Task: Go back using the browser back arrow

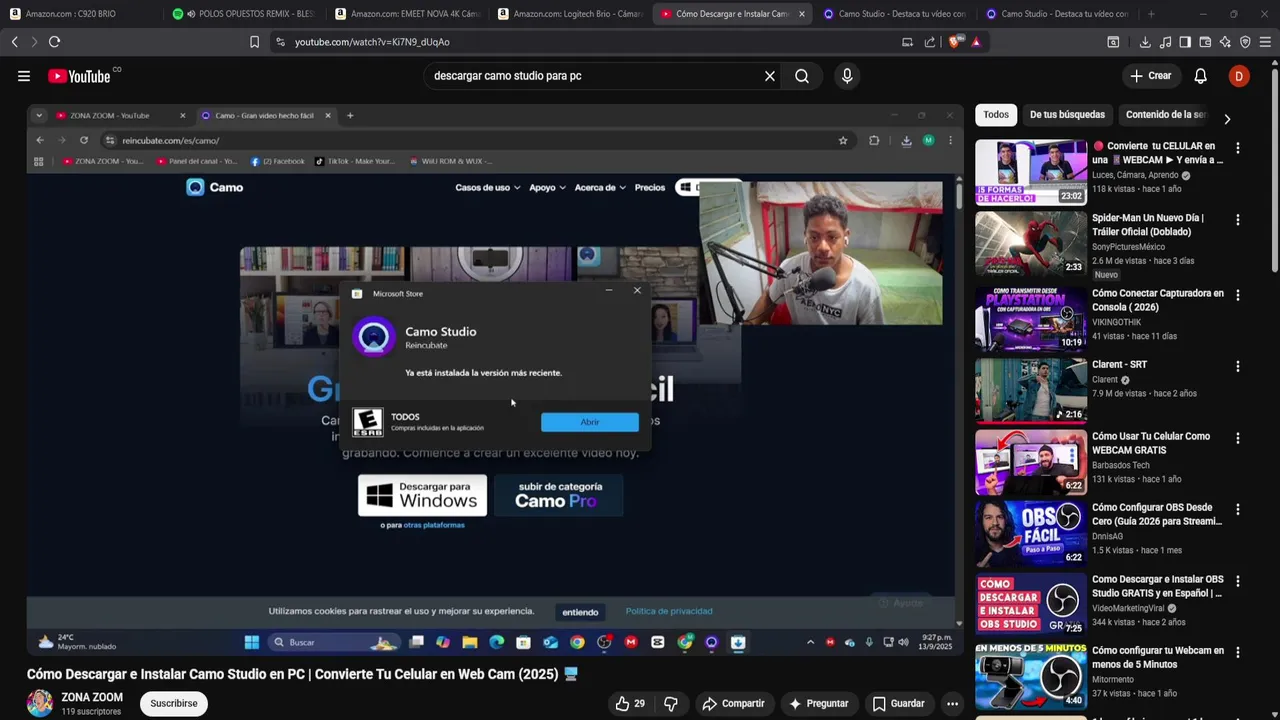Action: tap(14, 42)
